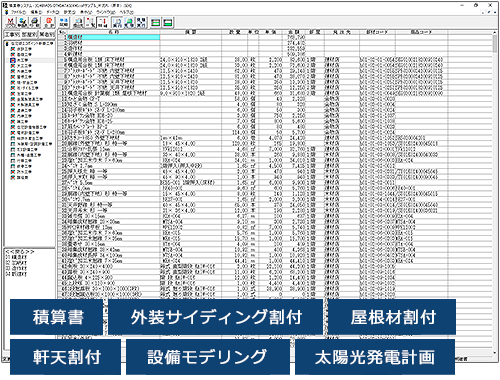Click the printer icon in the toolbar

click(35, 22)
